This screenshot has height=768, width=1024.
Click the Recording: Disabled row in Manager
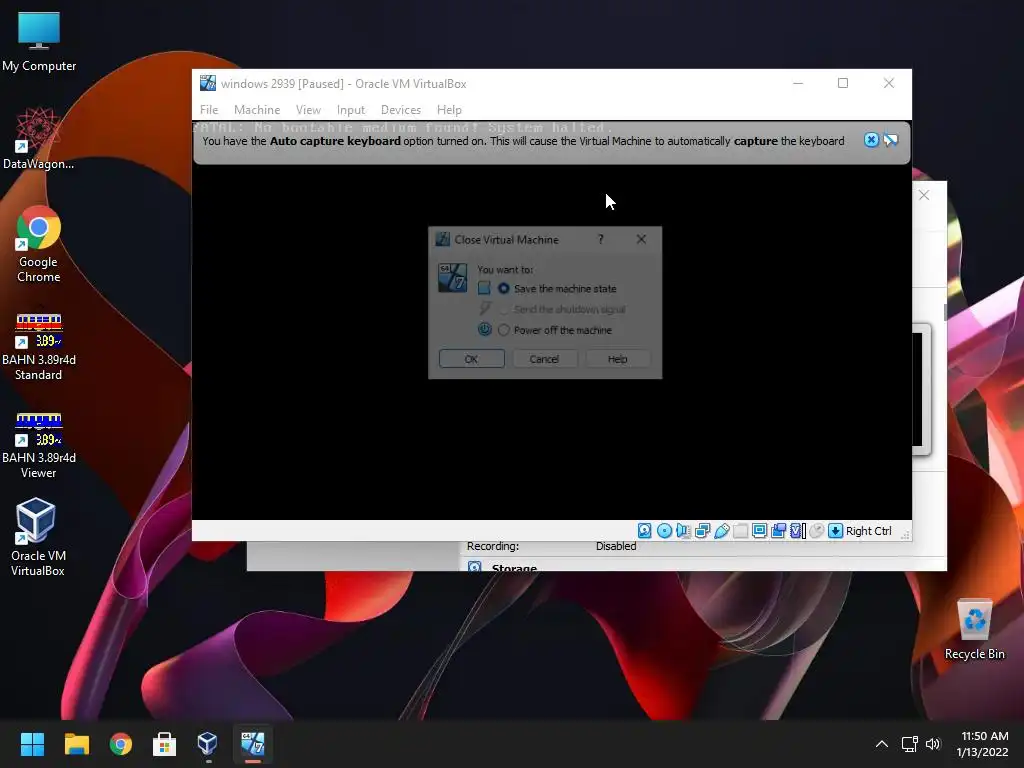pos(551,546)
